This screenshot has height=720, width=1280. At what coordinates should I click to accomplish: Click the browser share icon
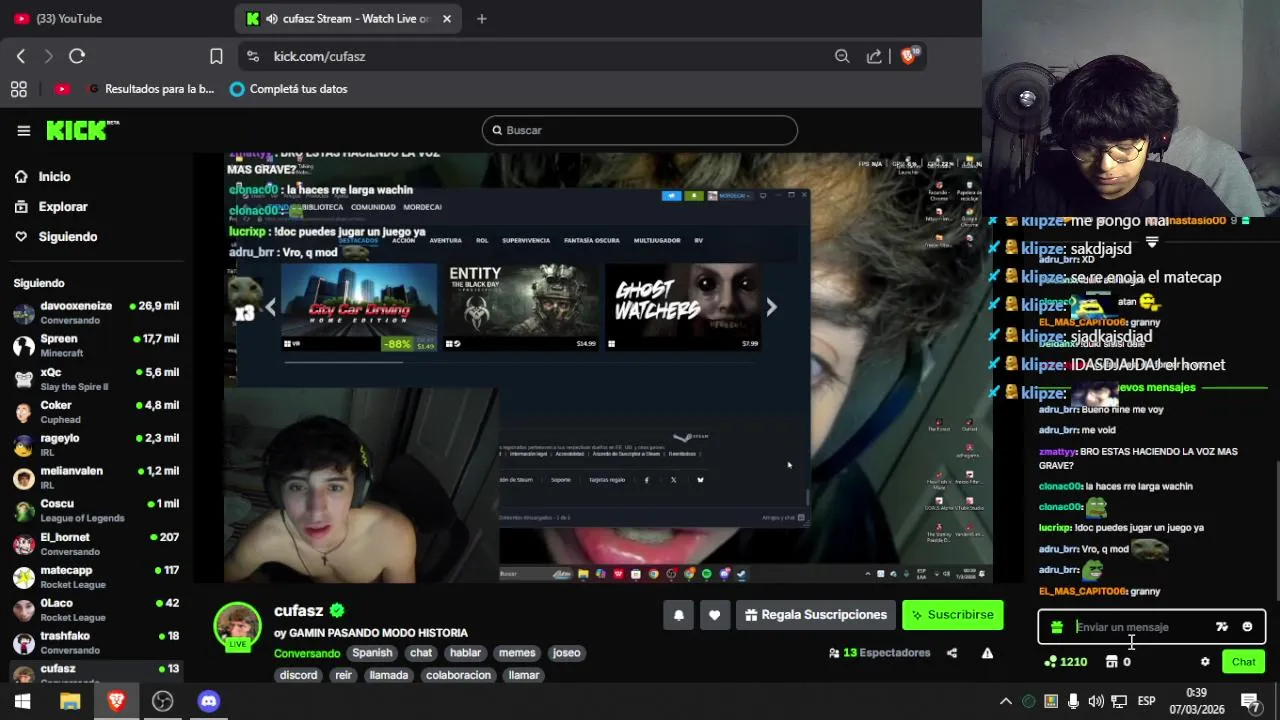coord(874,56)
